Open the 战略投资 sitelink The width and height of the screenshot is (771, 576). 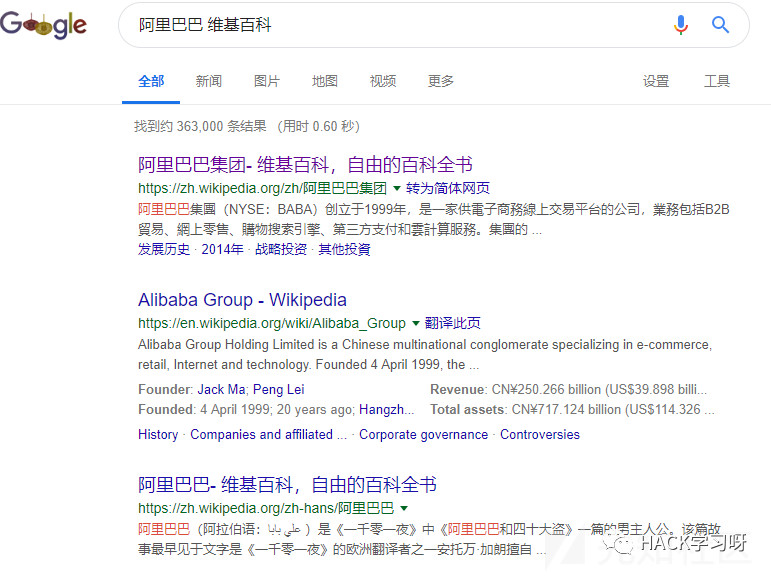281,249
